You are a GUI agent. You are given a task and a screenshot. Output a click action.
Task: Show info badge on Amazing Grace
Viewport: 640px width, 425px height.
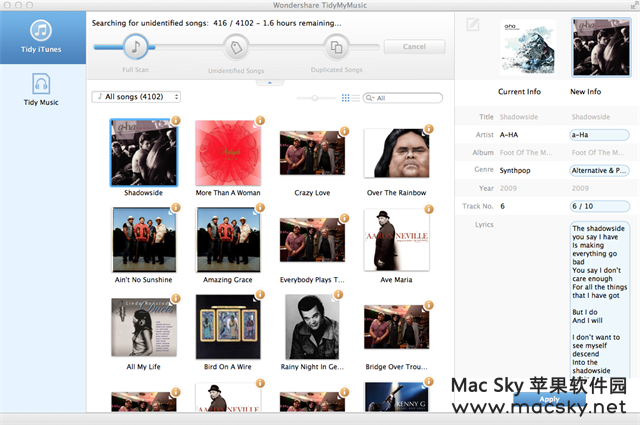click(260, 207)
